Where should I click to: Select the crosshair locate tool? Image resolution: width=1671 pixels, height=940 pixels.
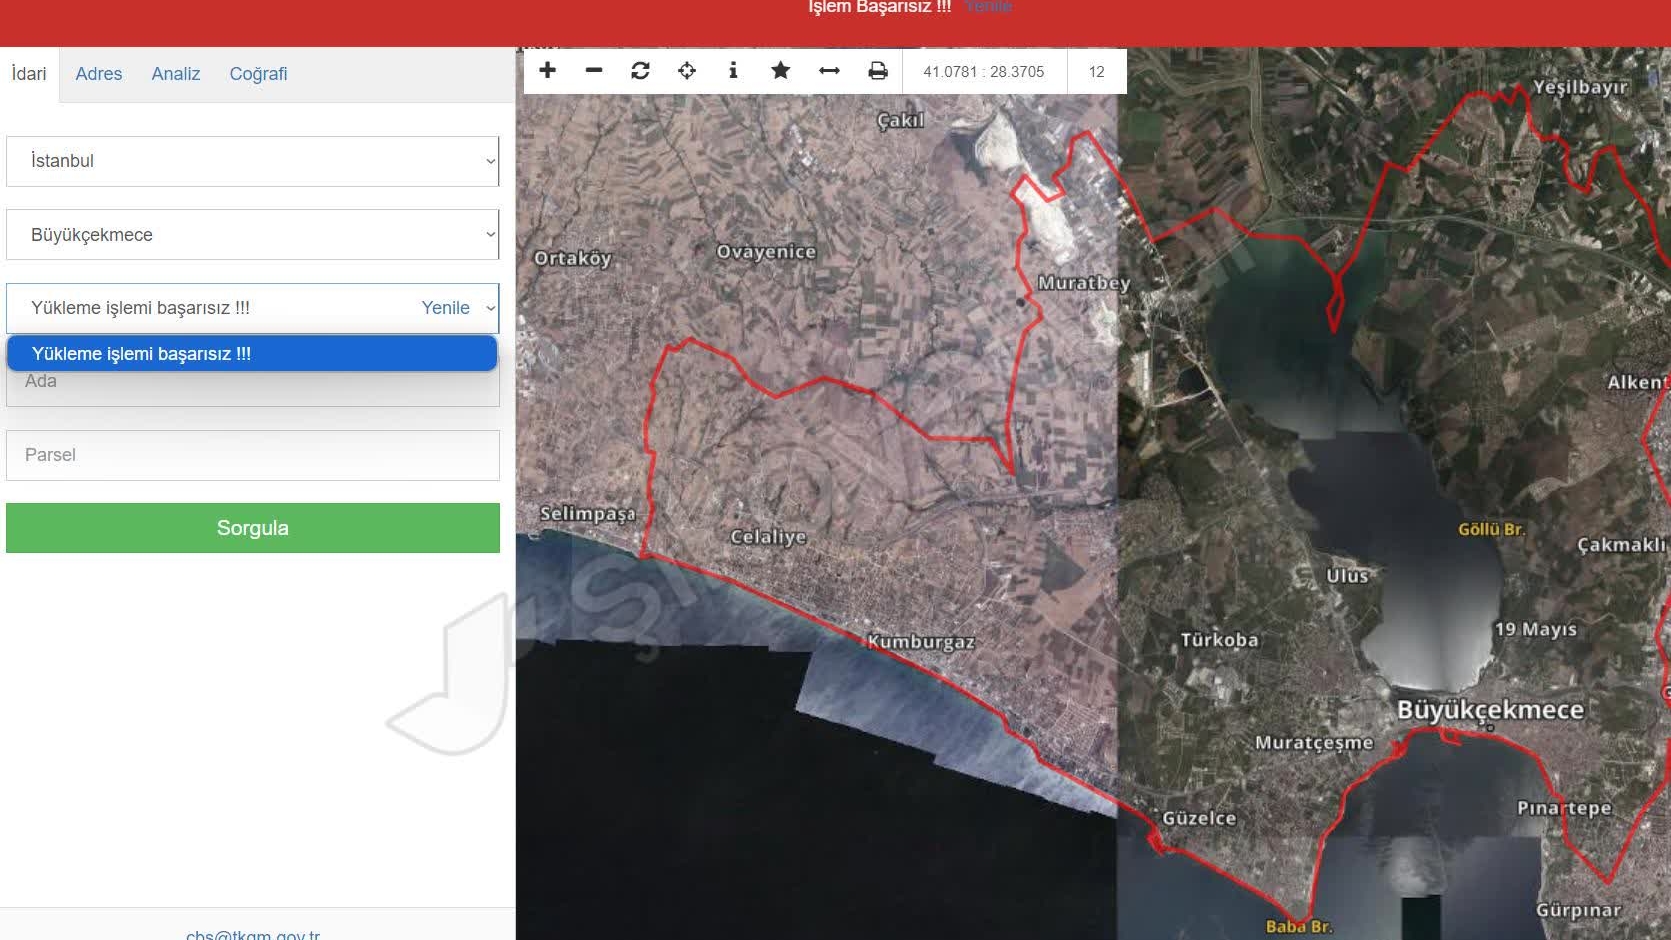[x=687, y=71]
